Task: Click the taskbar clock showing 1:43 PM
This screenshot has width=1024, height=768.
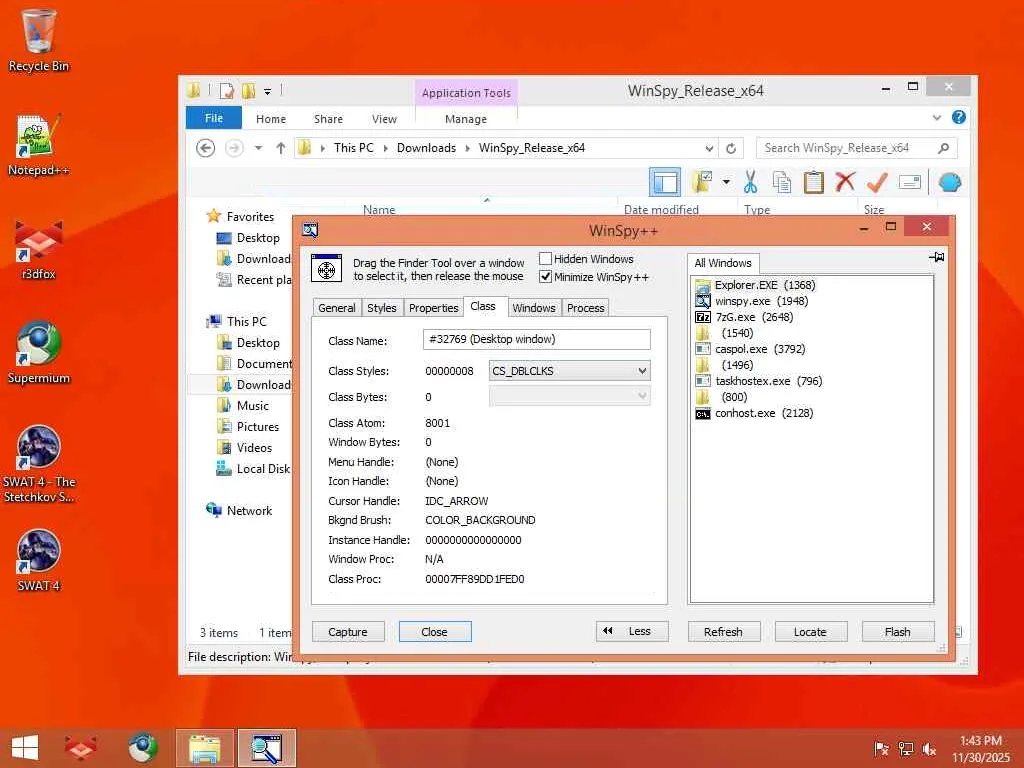Action: click(980, 749)
